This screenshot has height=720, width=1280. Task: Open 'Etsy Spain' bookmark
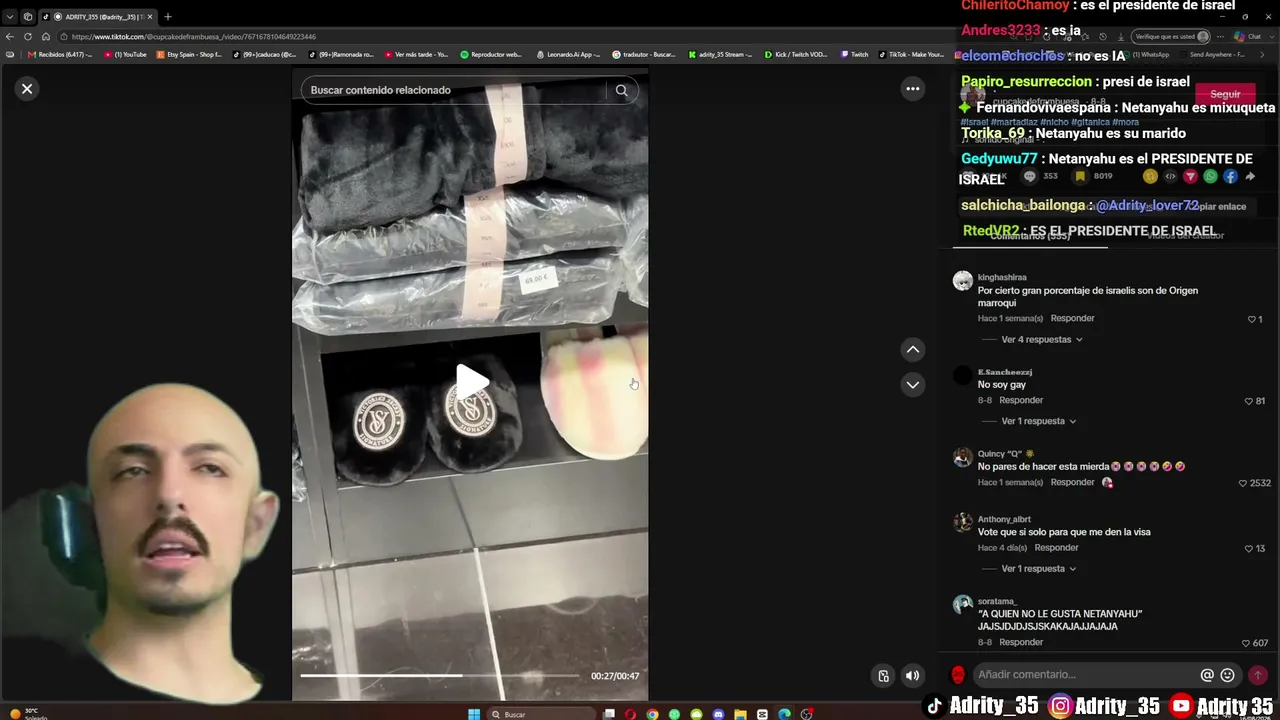coord(190,54)
